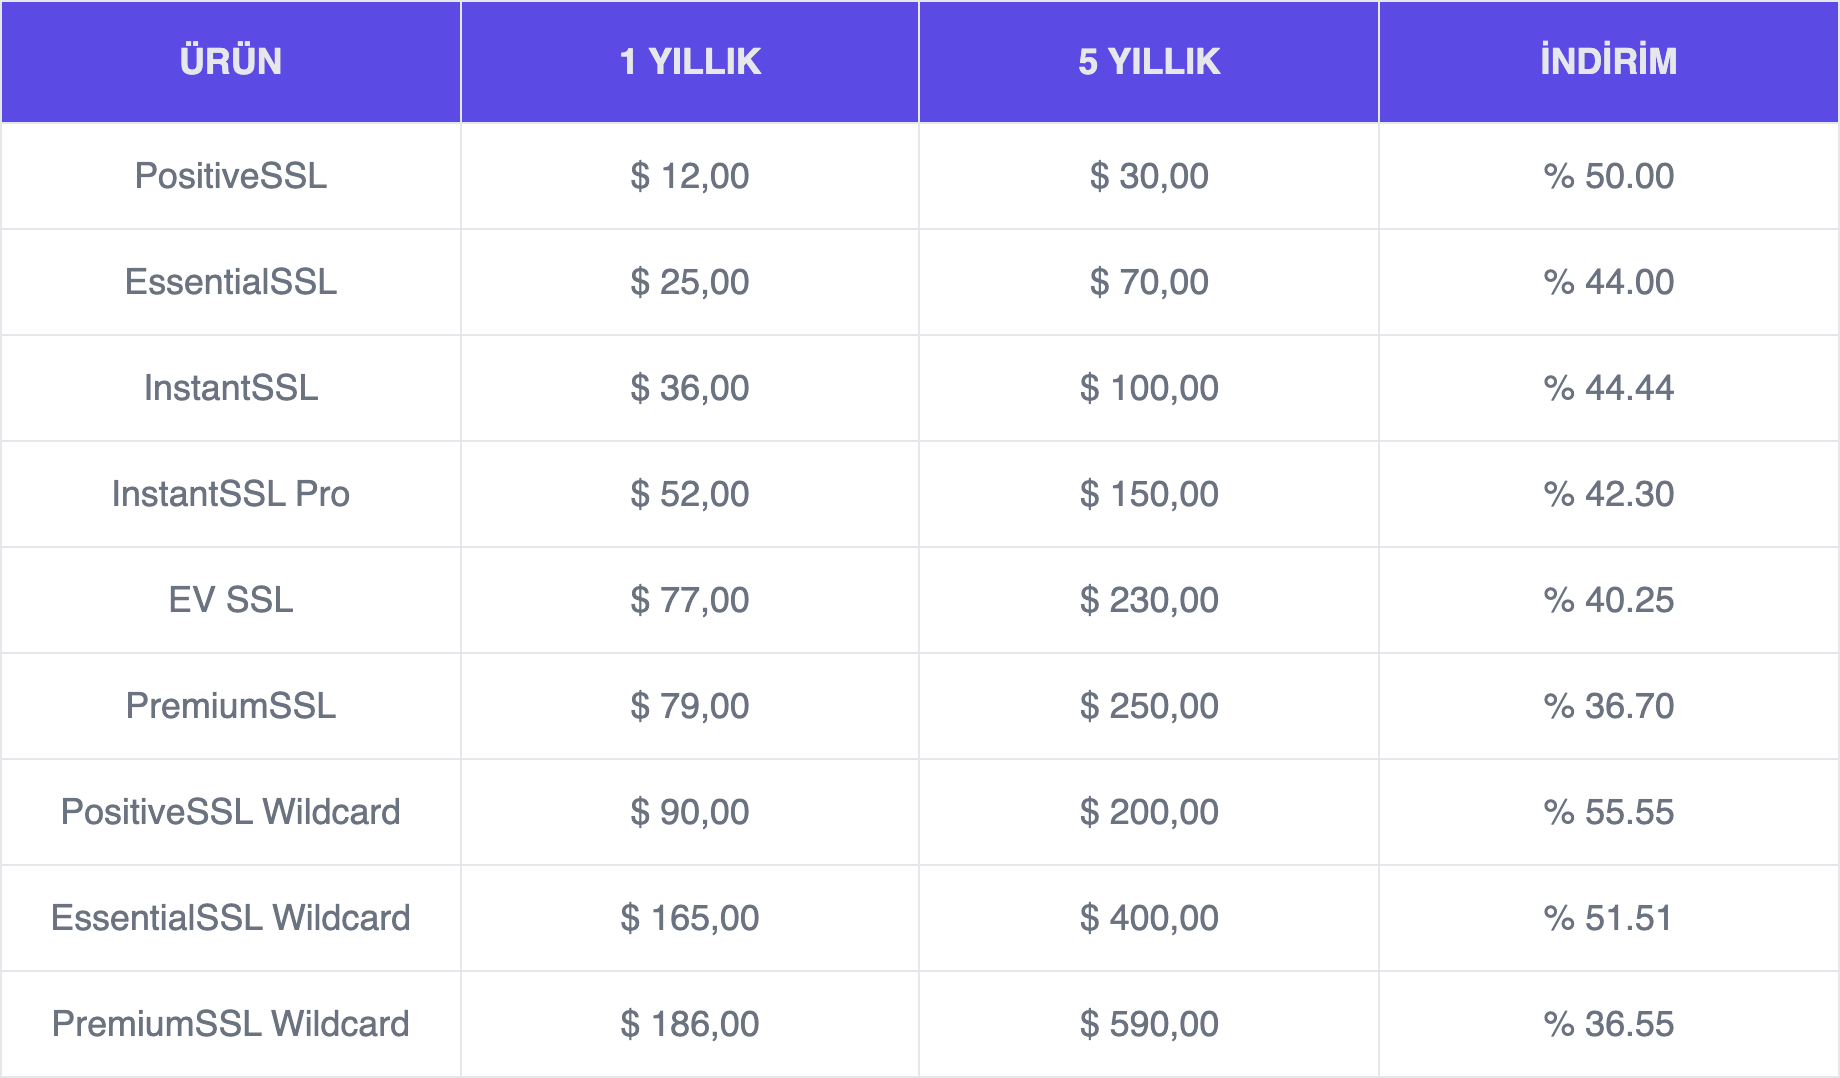Screen dimensions: 1840x1078
Task: Click the EssentialSSL product cell
Action: coord(231,282)
